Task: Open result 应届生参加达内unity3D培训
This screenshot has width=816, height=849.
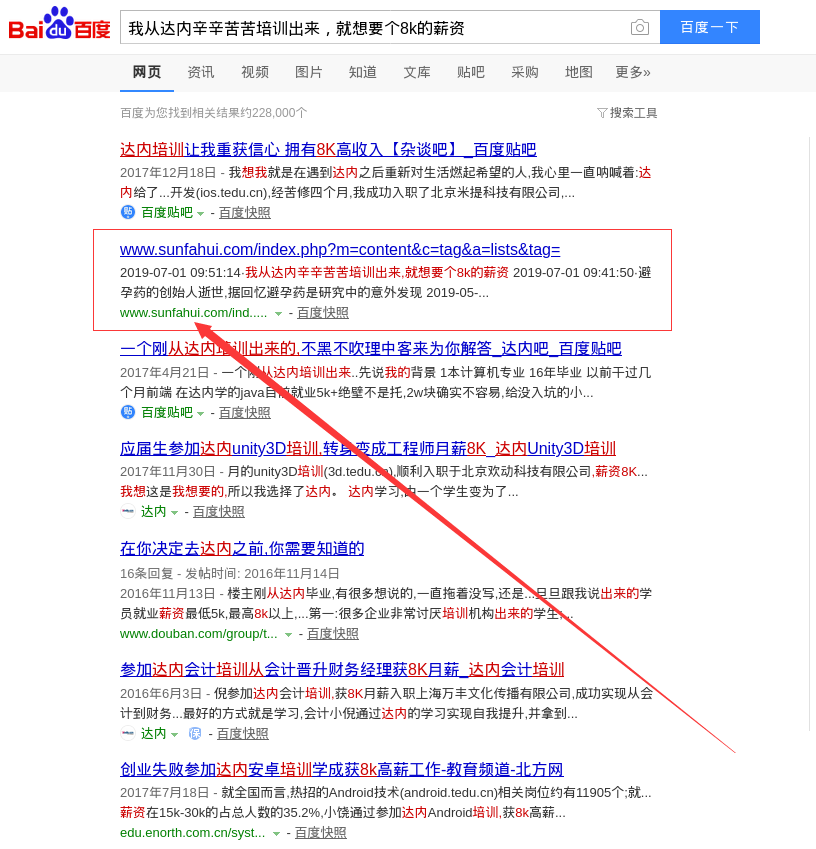Action: click(368, 448)
